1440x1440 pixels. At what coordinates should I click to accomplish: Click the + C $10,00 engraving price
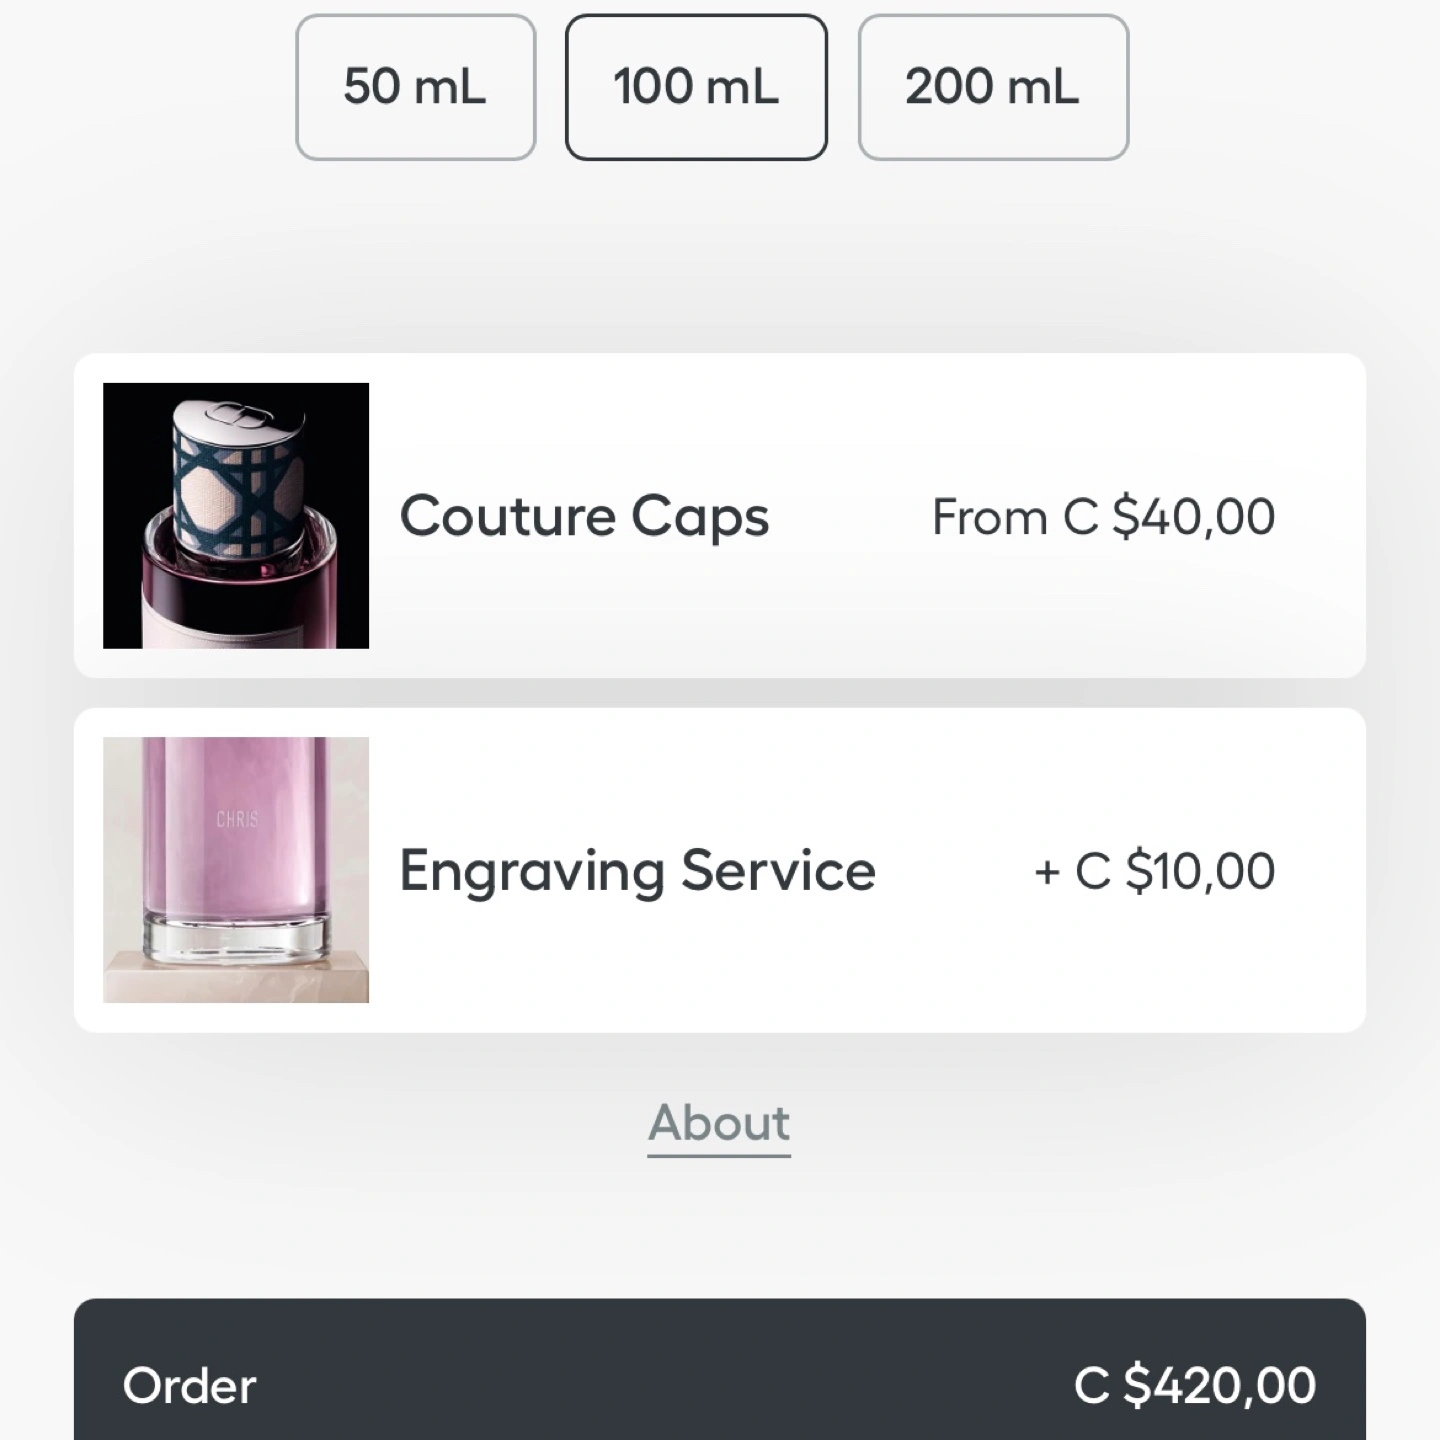tap(1155, 871)
